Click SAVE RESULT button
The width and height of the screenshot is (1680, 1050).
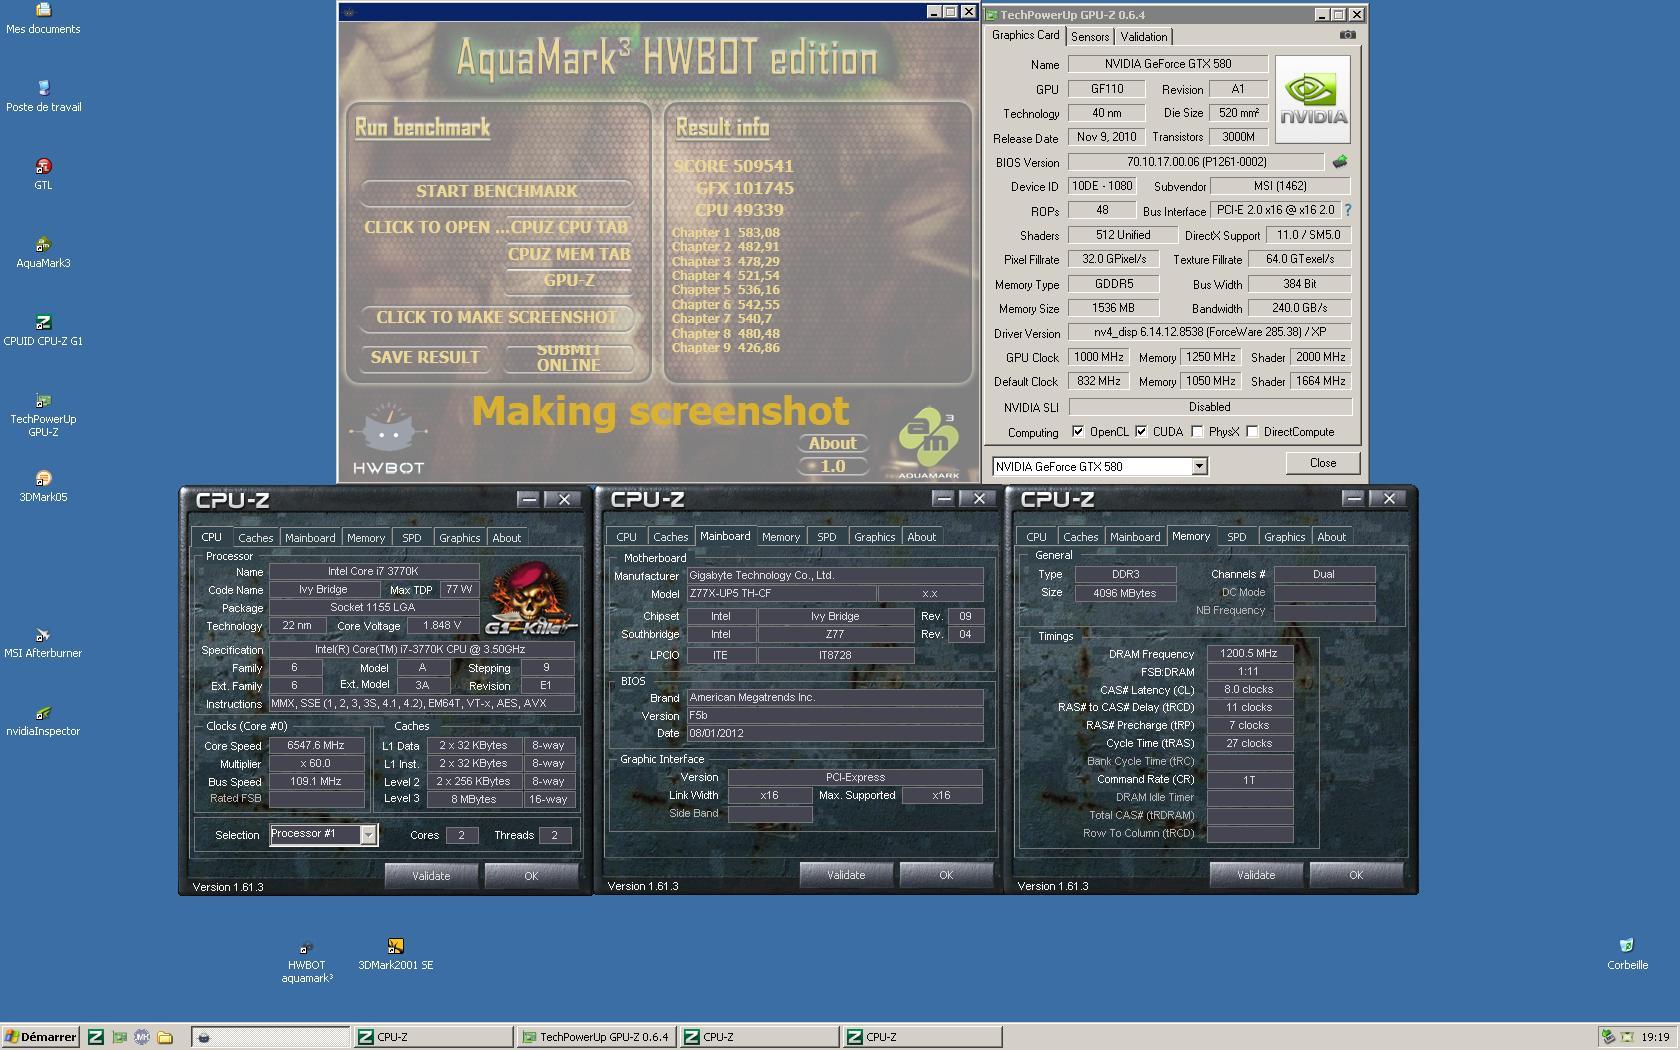point(425,357)
